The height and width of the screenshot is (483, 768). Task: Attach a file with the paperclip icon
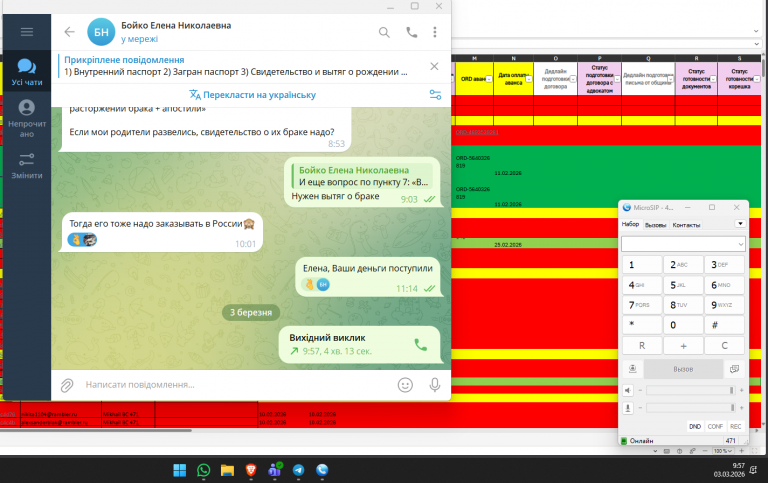(x=67, y=385)
